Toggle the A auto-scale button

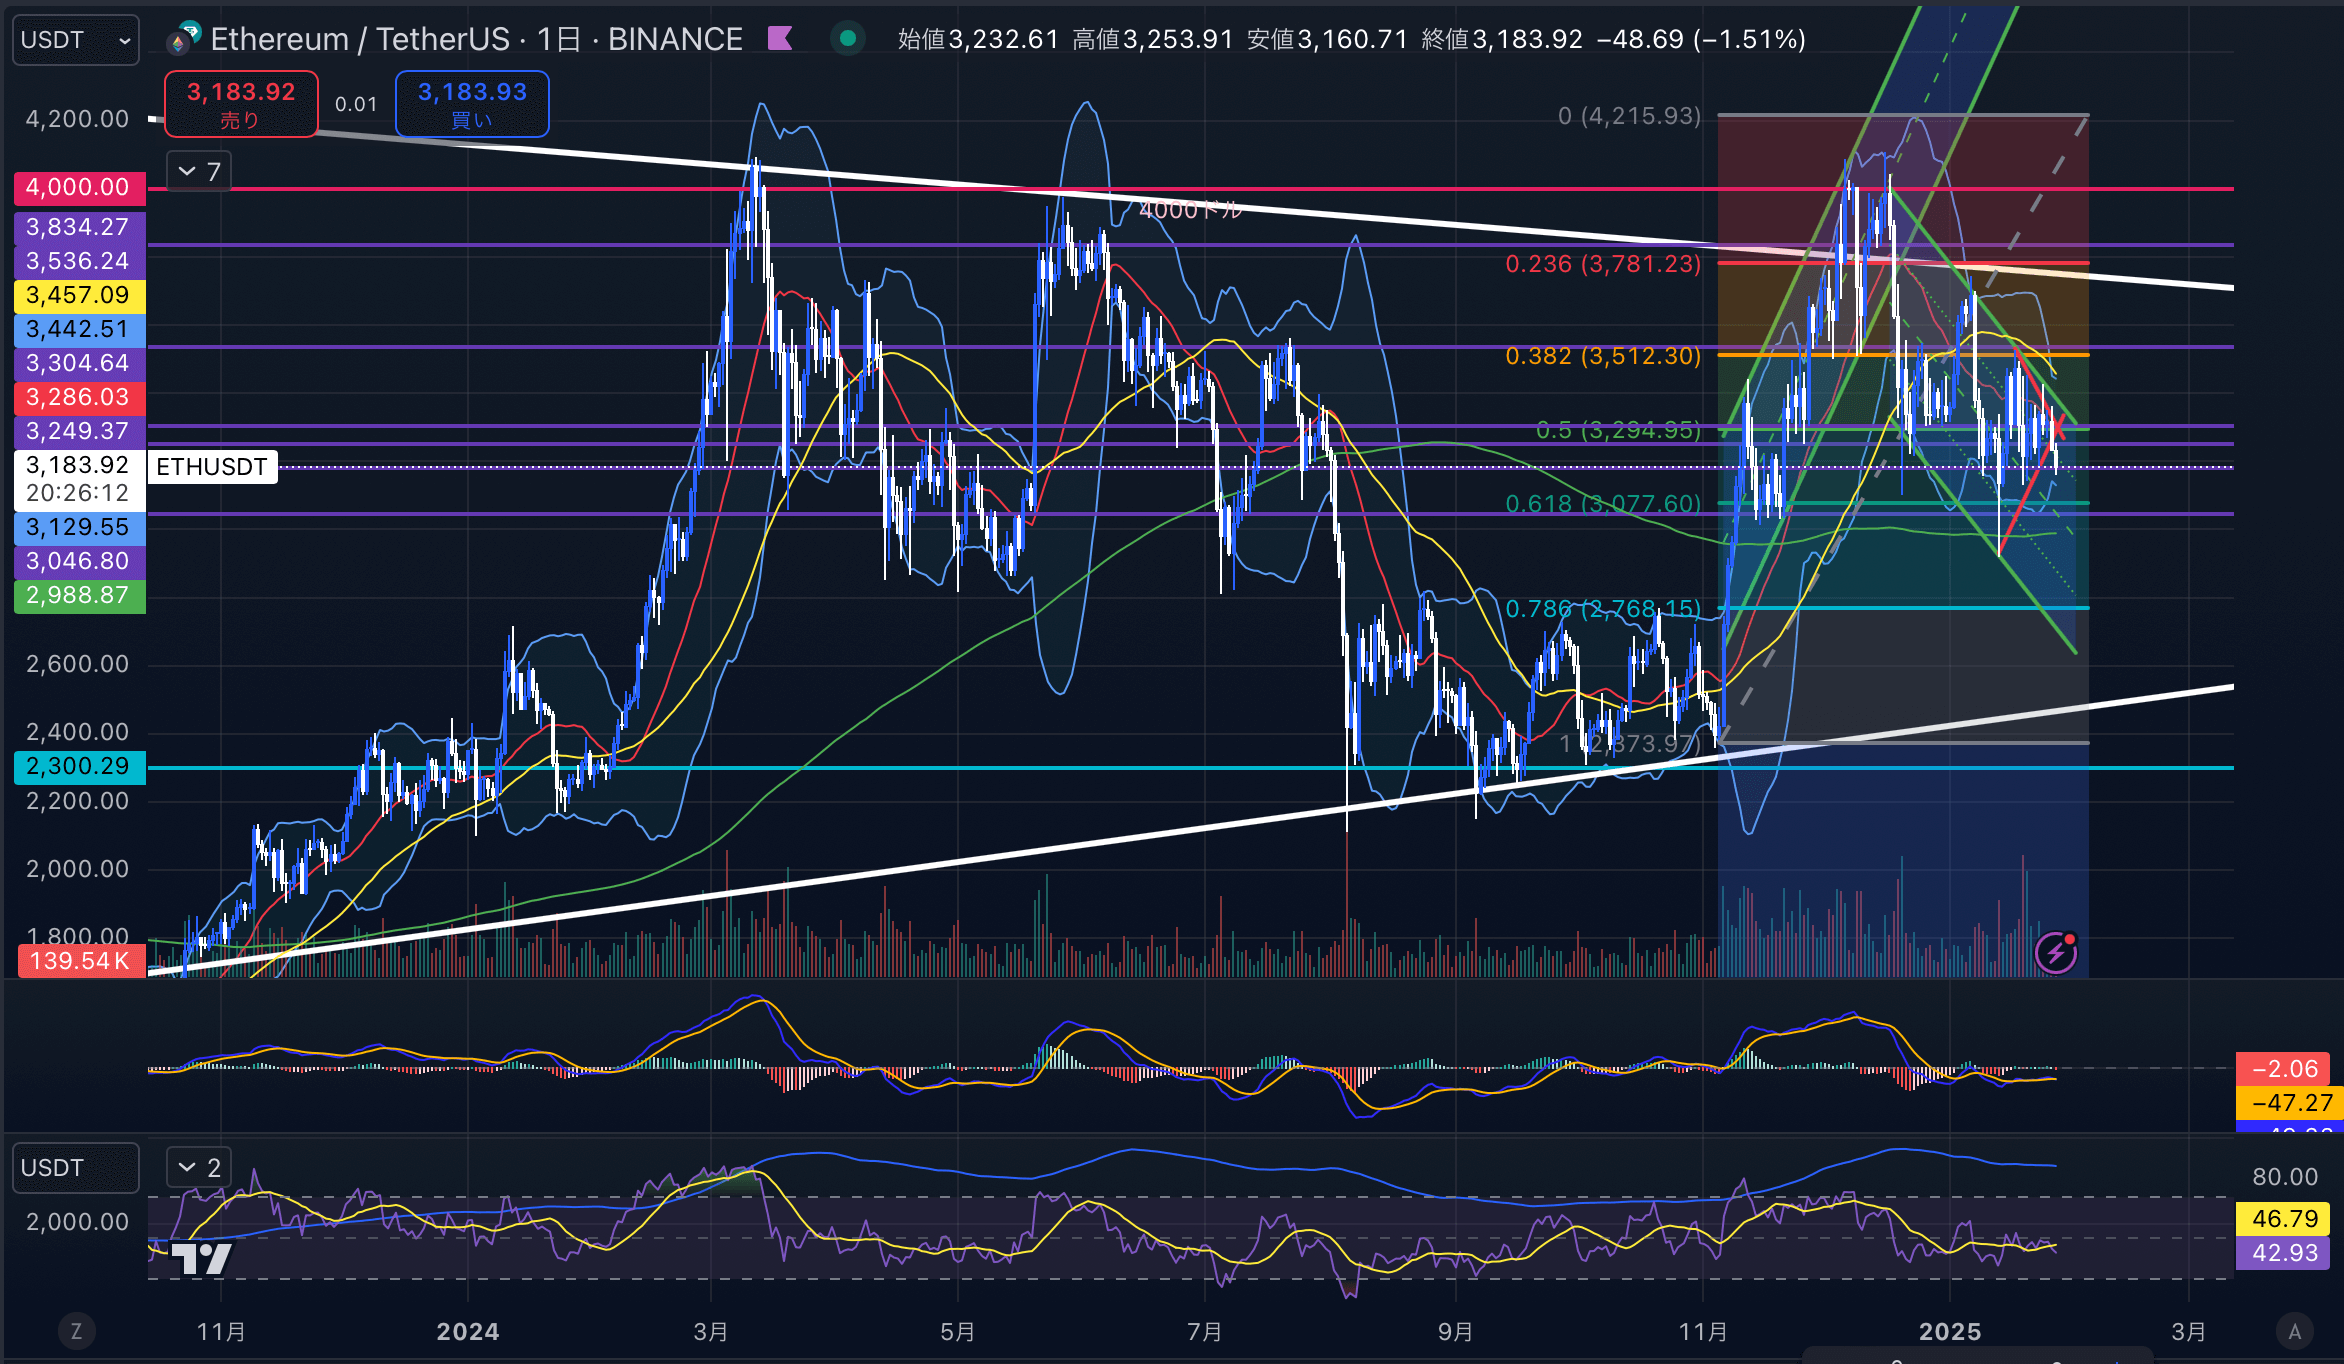[2295, 1331]
